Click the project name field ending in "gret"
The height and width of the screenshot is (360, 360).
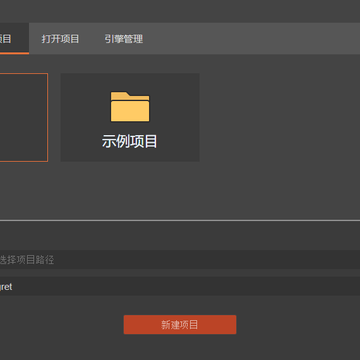[180, 286]
